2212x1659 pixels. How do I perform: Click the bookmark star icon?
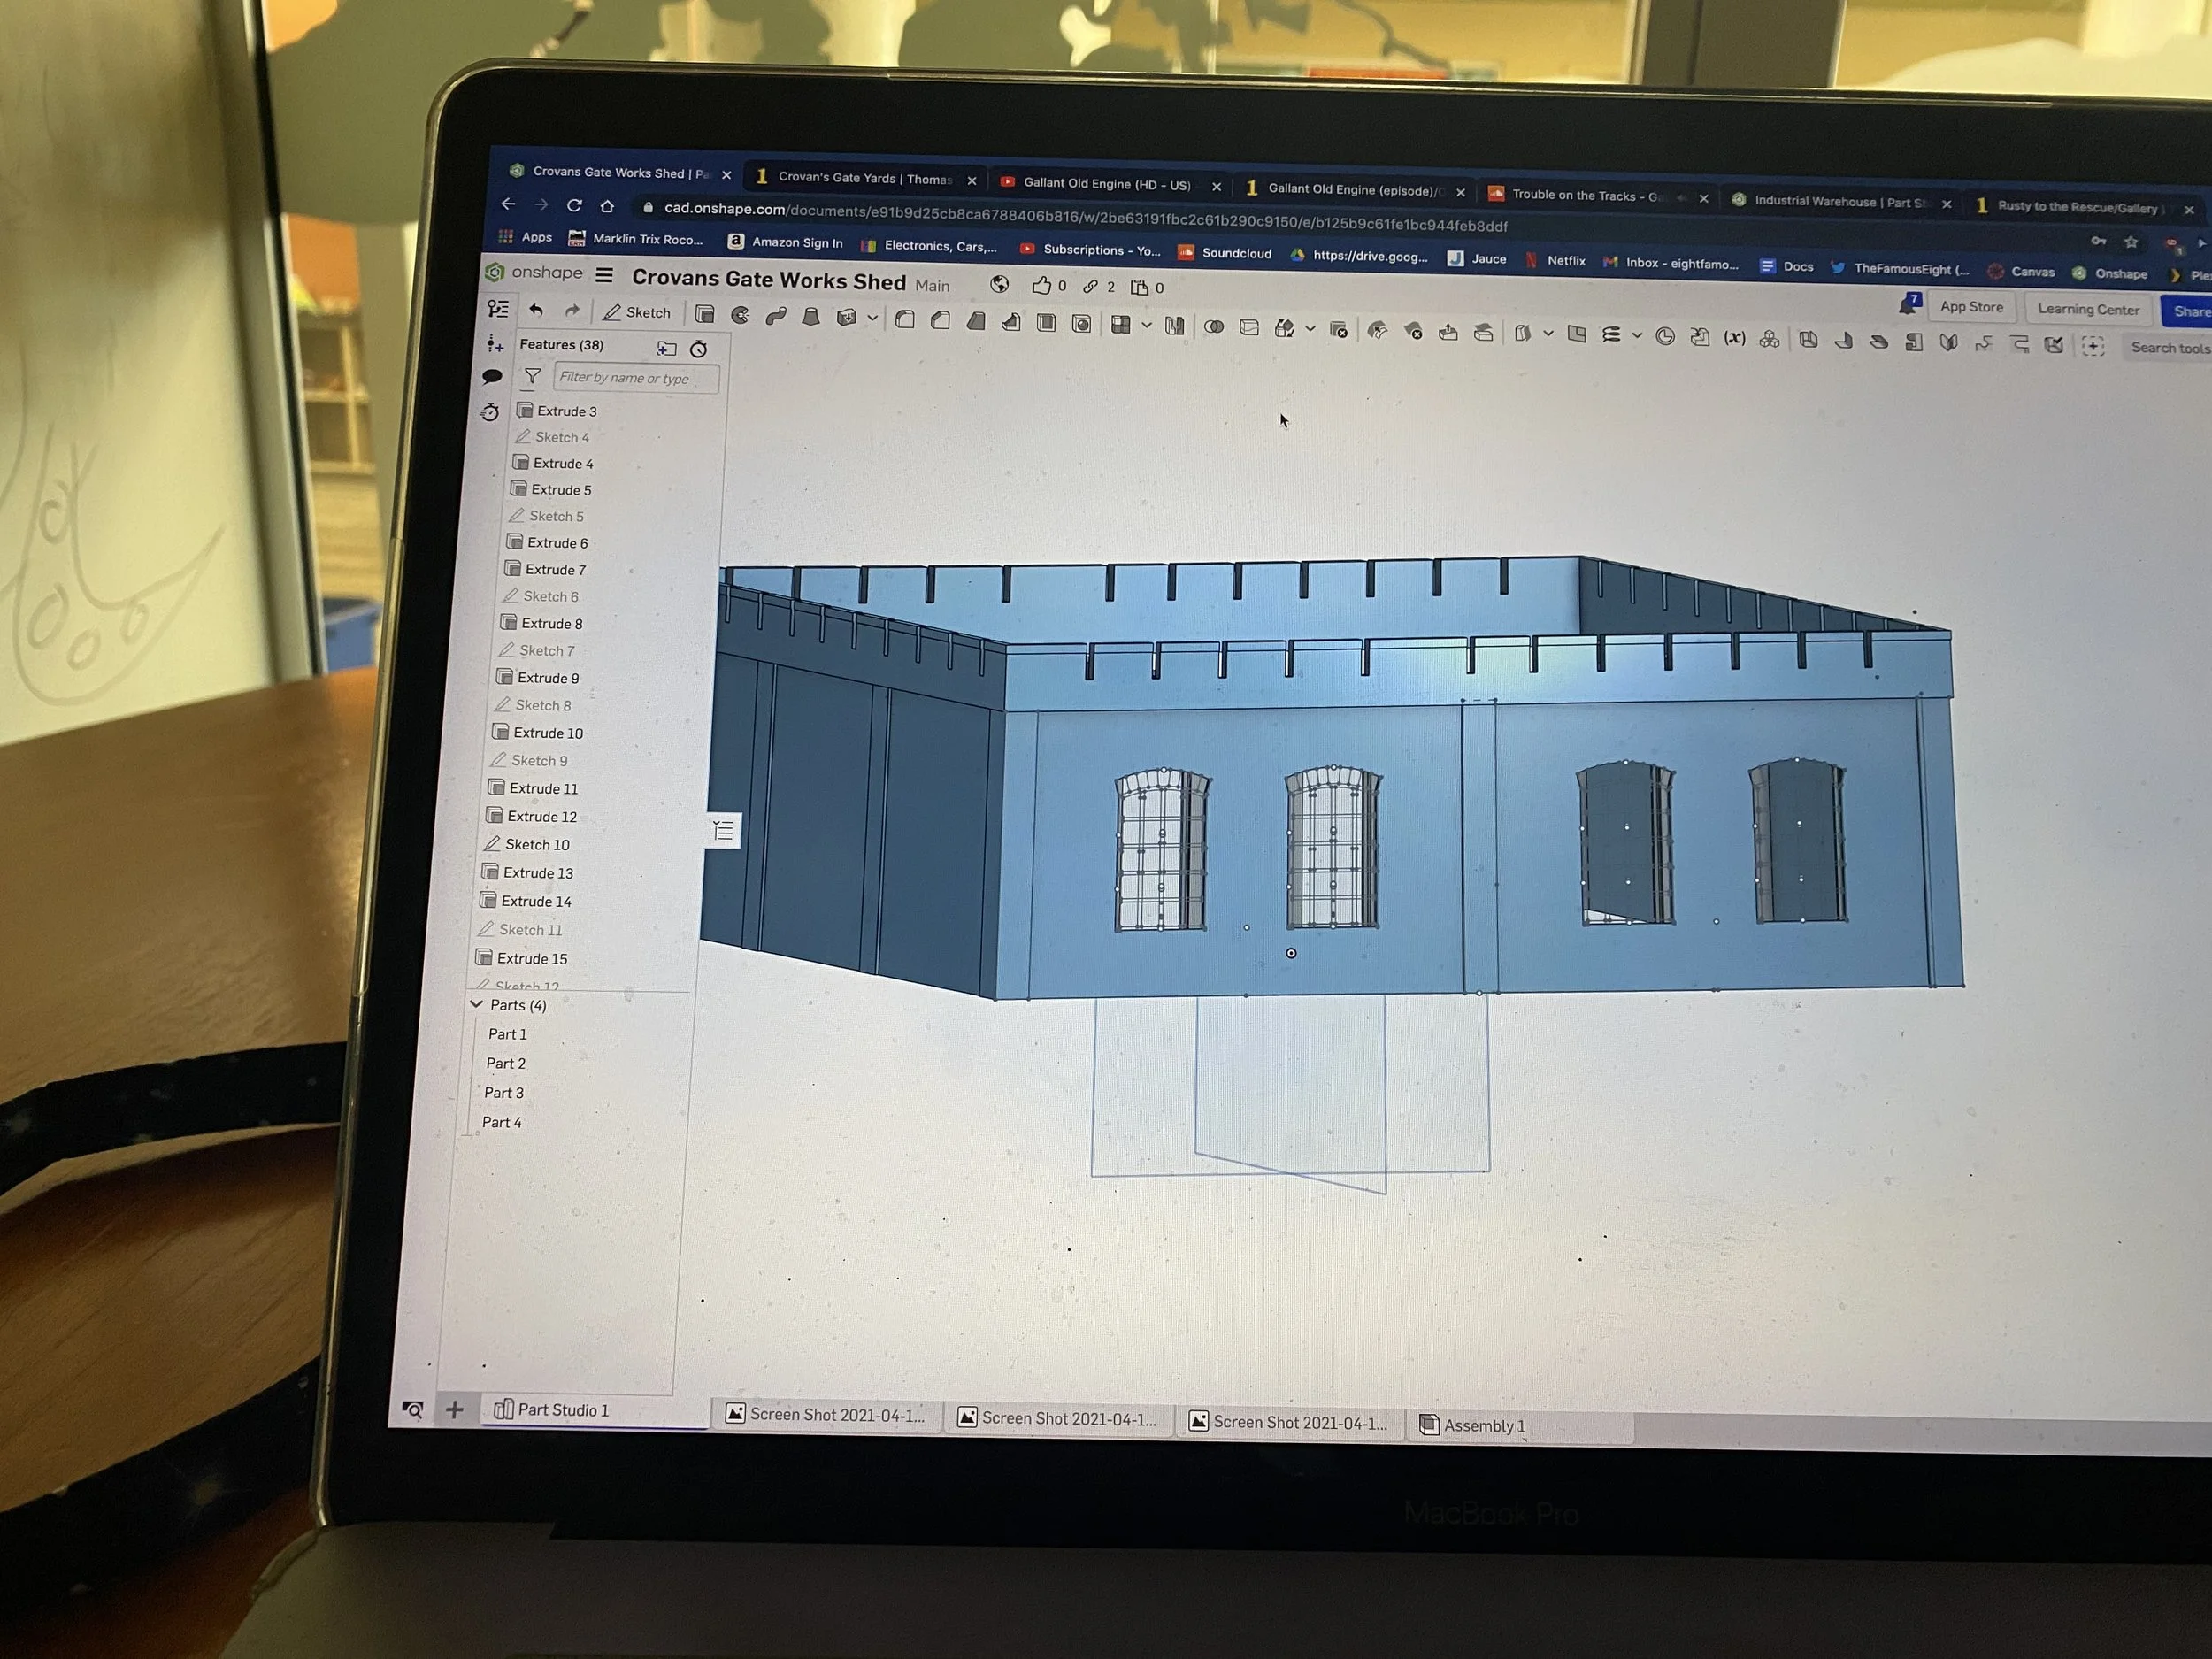pyautogui.click(x=2131, y=241)
